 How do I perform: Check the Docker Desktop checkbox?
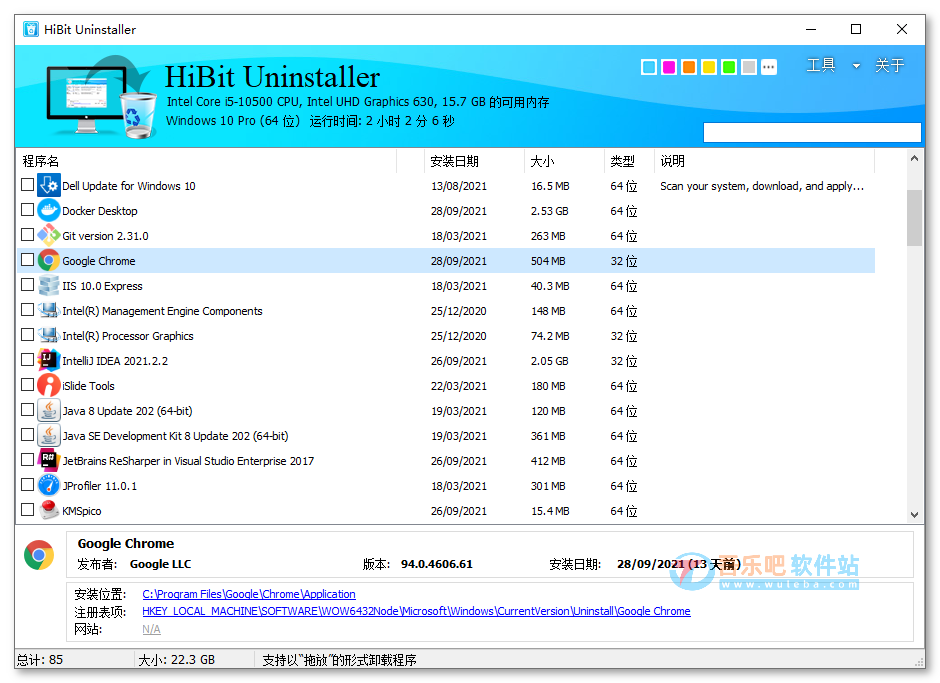tap(27, 210)
